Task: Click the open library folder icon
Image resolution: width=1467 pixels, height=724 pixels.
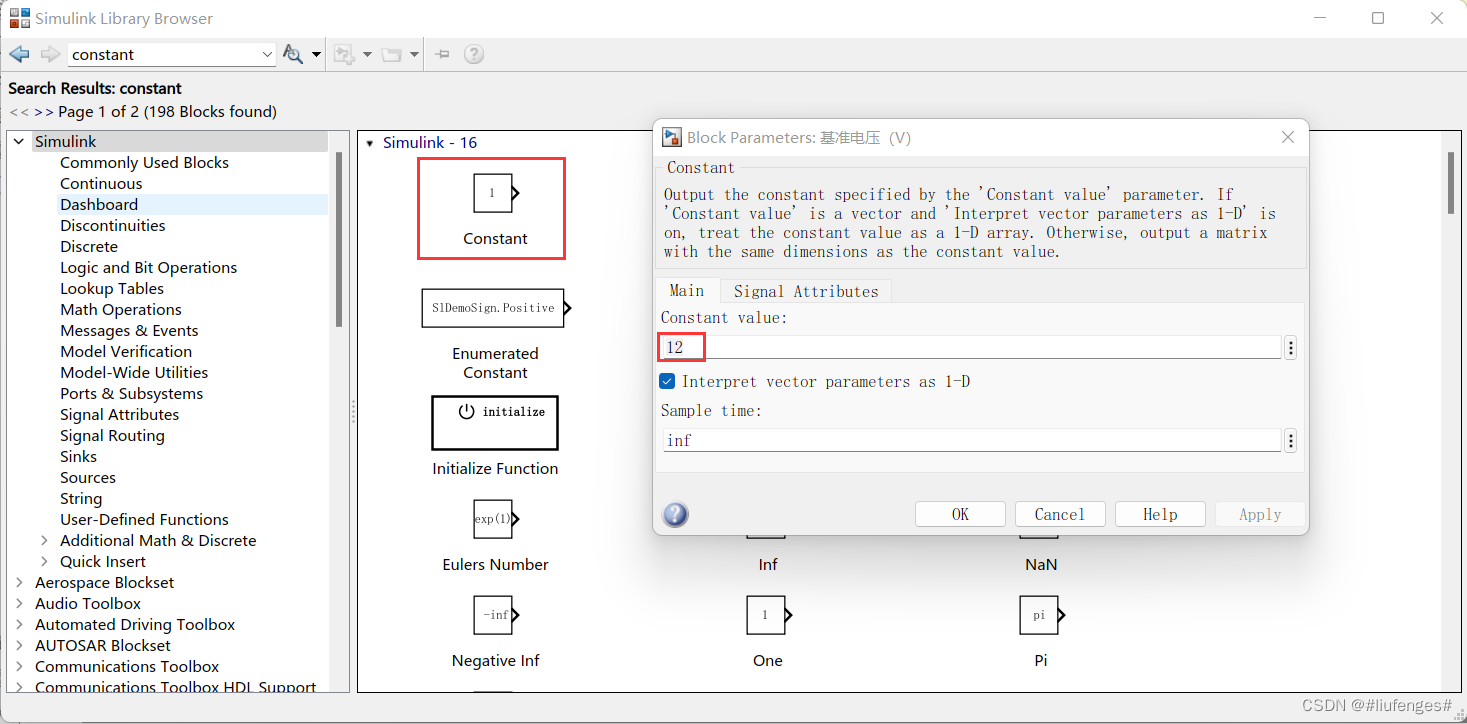Action: pyautogui.click(x=391, y=54)
